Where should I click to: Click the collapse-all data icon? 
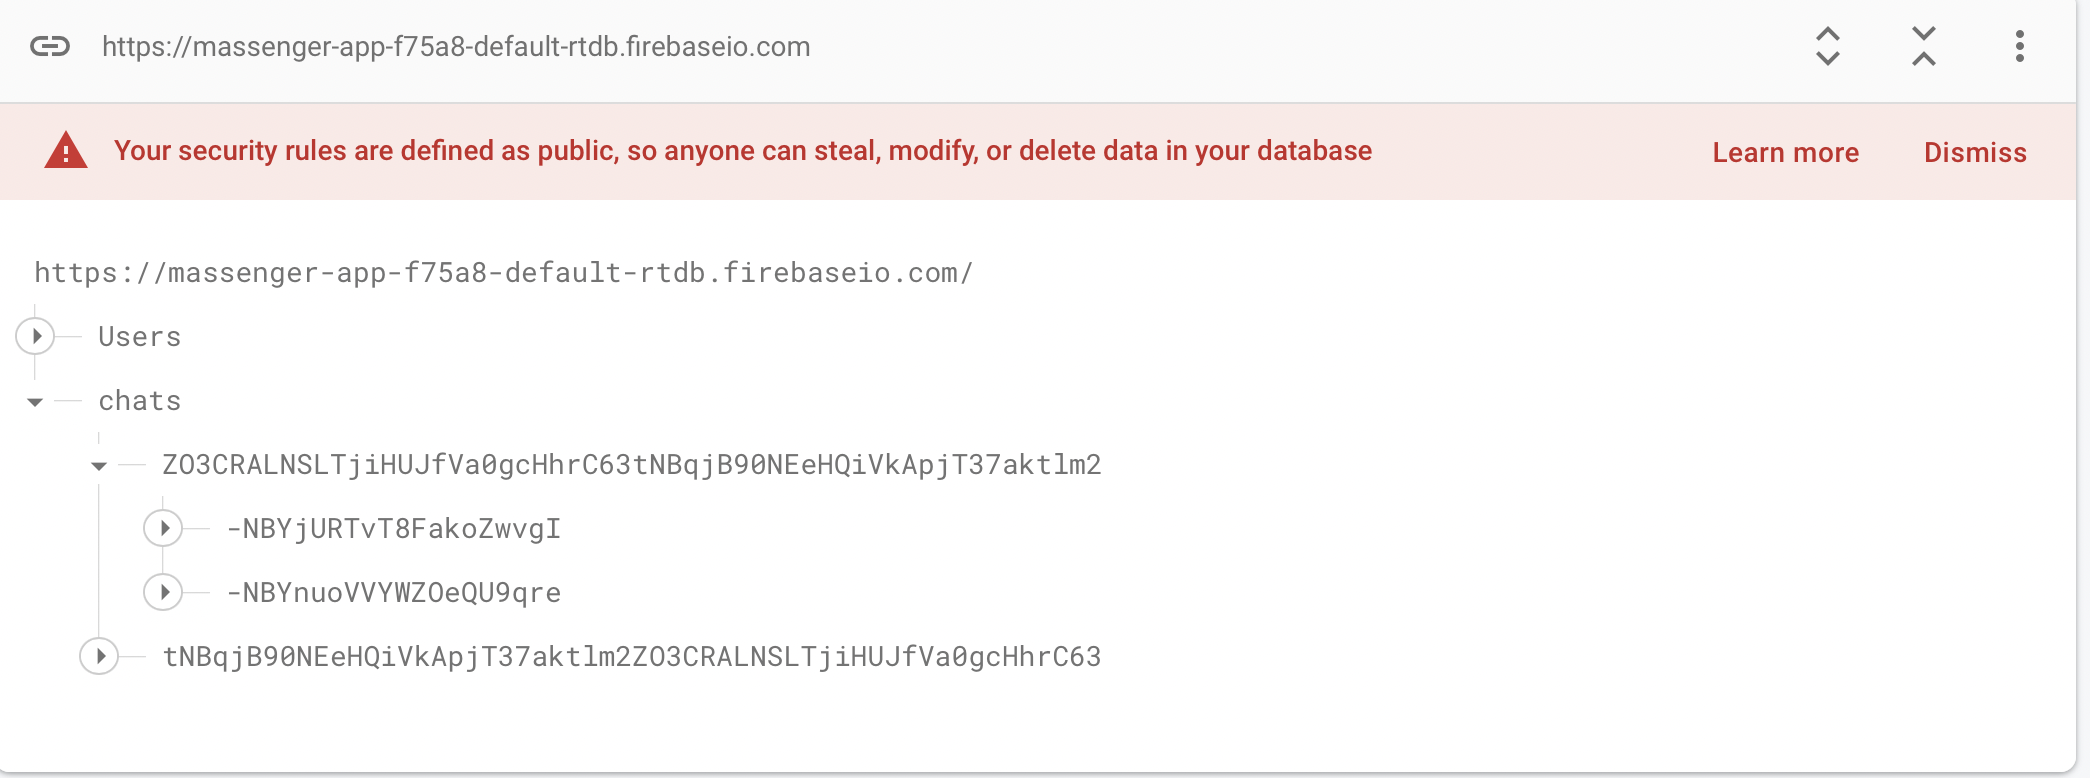pyautogui.click(x=1923, y=45)
